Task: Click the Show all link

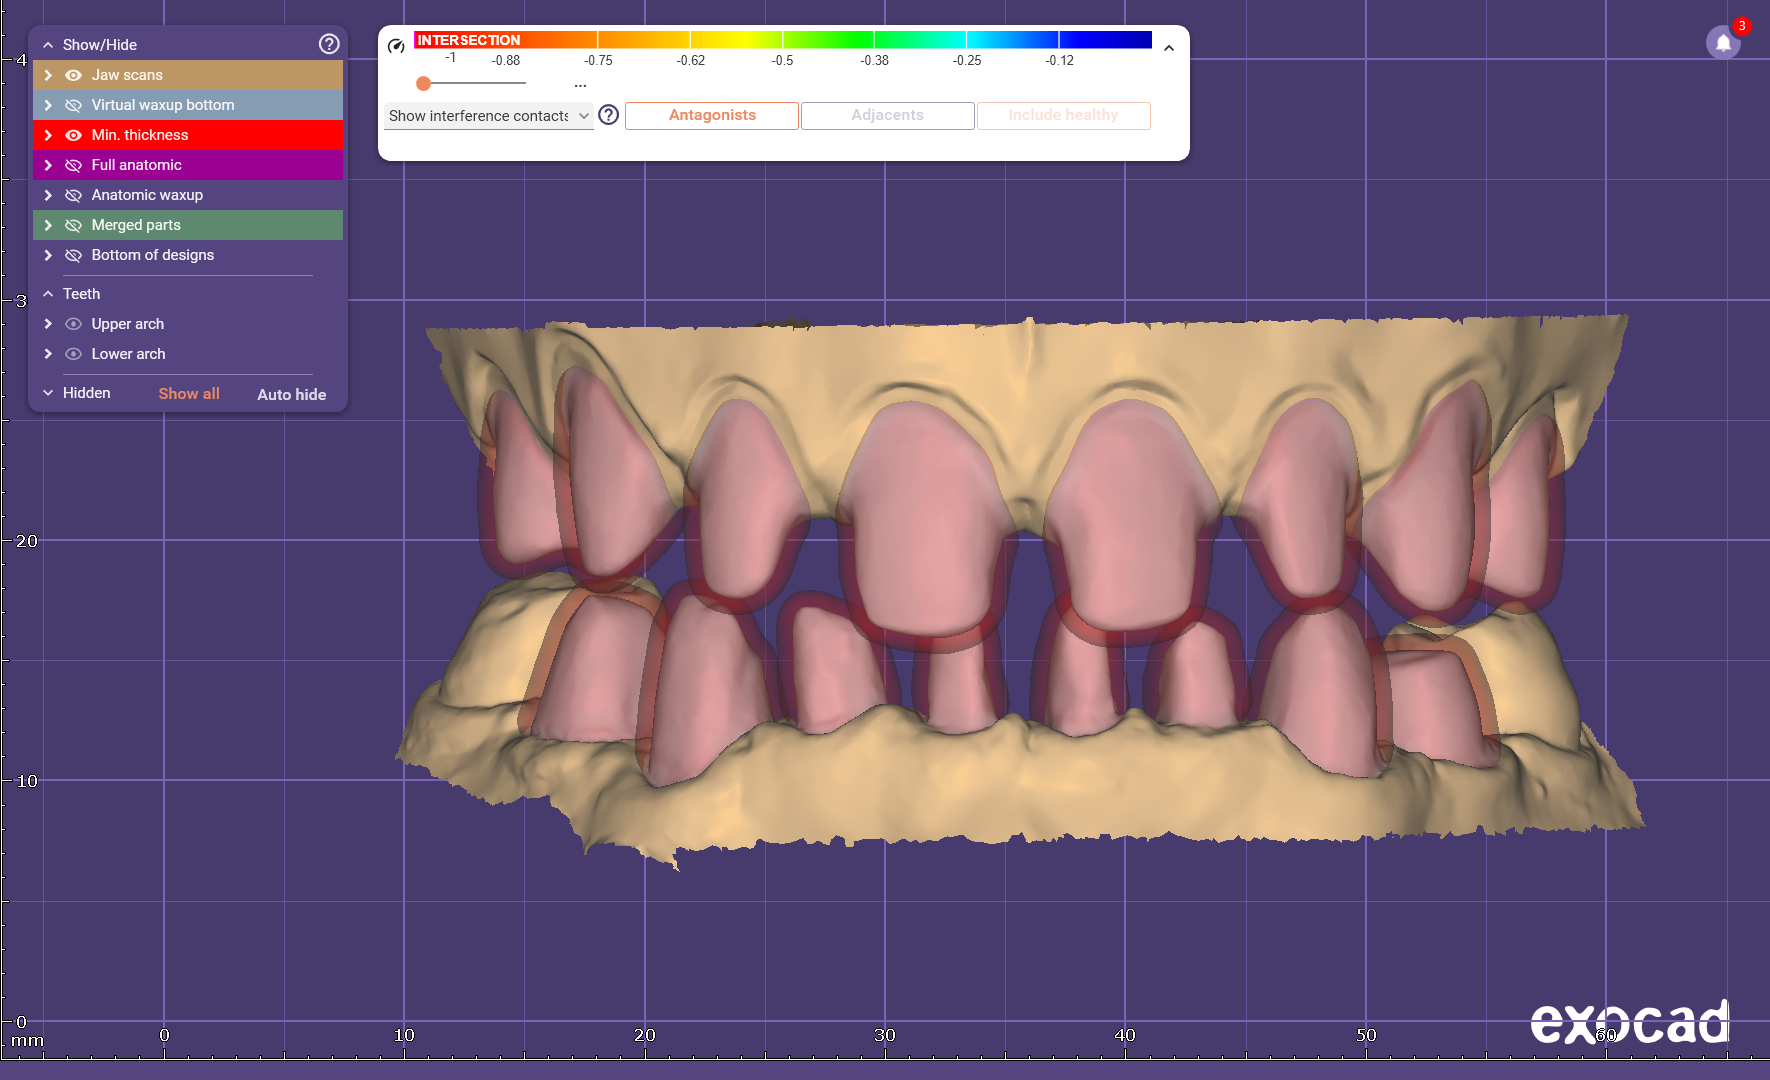Action: click(189, 394)
